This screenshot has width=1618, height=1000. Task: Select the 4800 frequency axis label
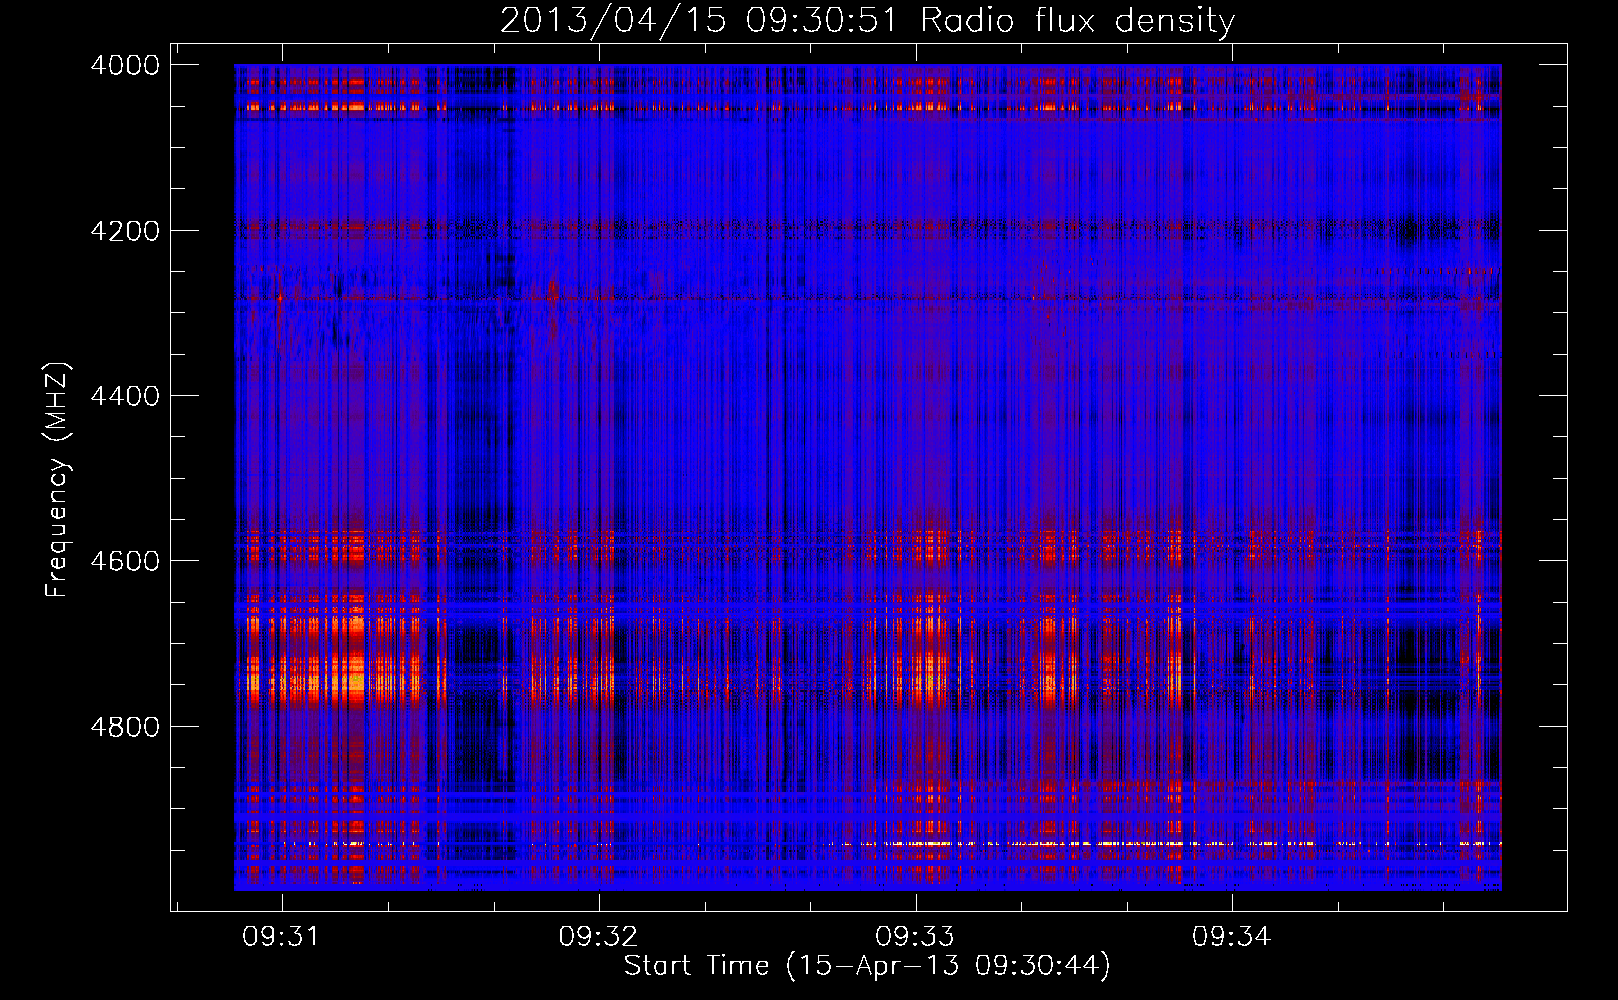tap(125, 727)
